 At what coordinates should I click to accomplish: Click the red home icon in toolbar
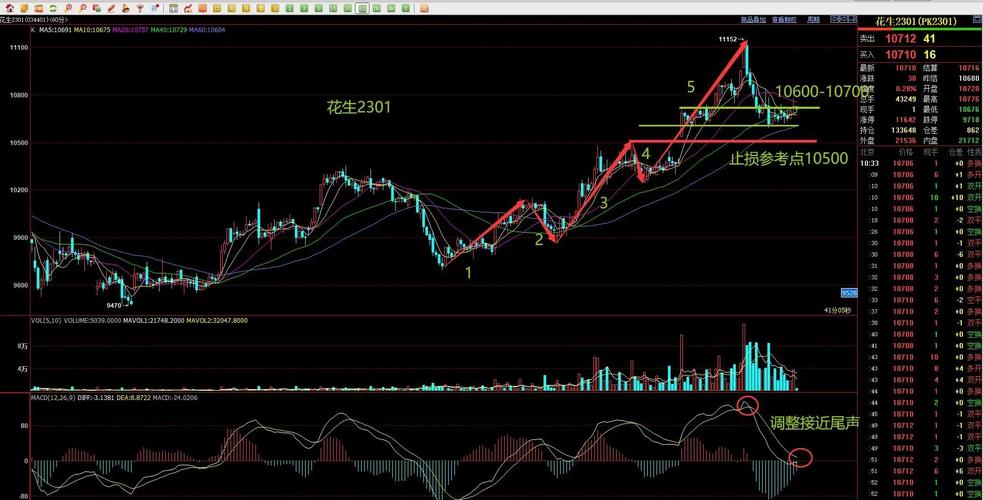[9, 8]
